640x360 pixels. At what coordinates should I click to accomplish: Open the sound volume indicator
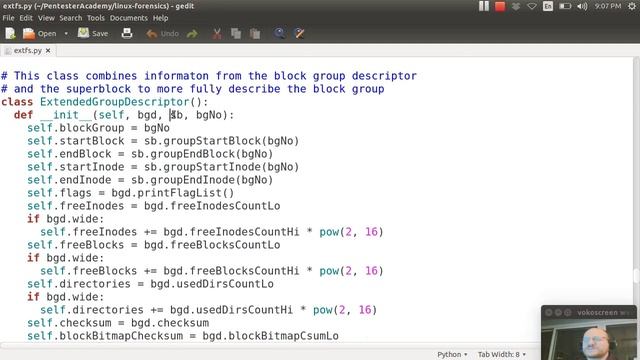point(582,6)
